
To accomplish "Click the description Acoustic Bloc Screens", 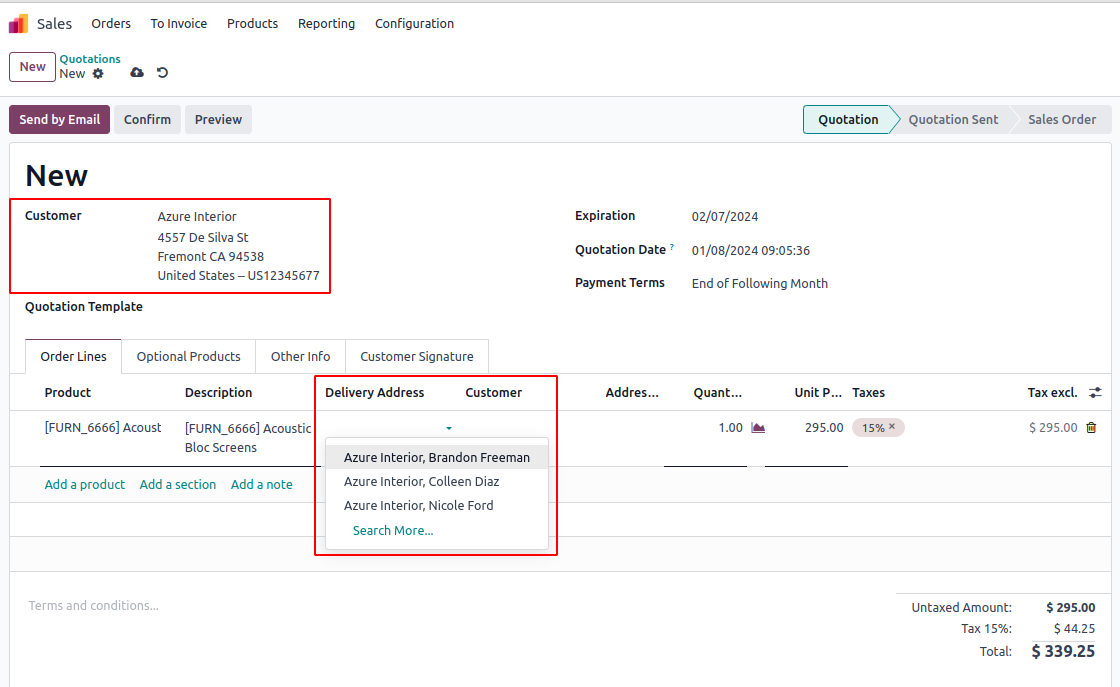I will pos(248,438).
